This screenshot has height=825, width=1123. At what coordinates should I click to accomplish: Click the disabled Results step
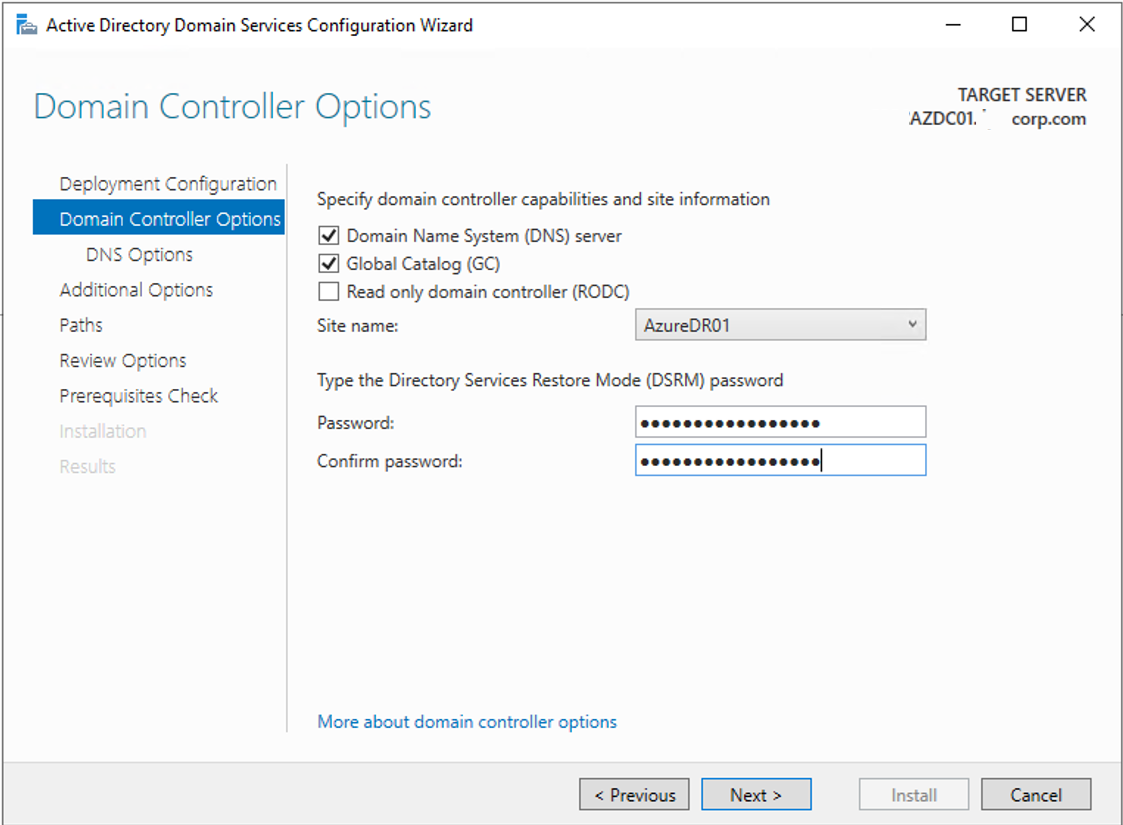click(x=87, y=466)
